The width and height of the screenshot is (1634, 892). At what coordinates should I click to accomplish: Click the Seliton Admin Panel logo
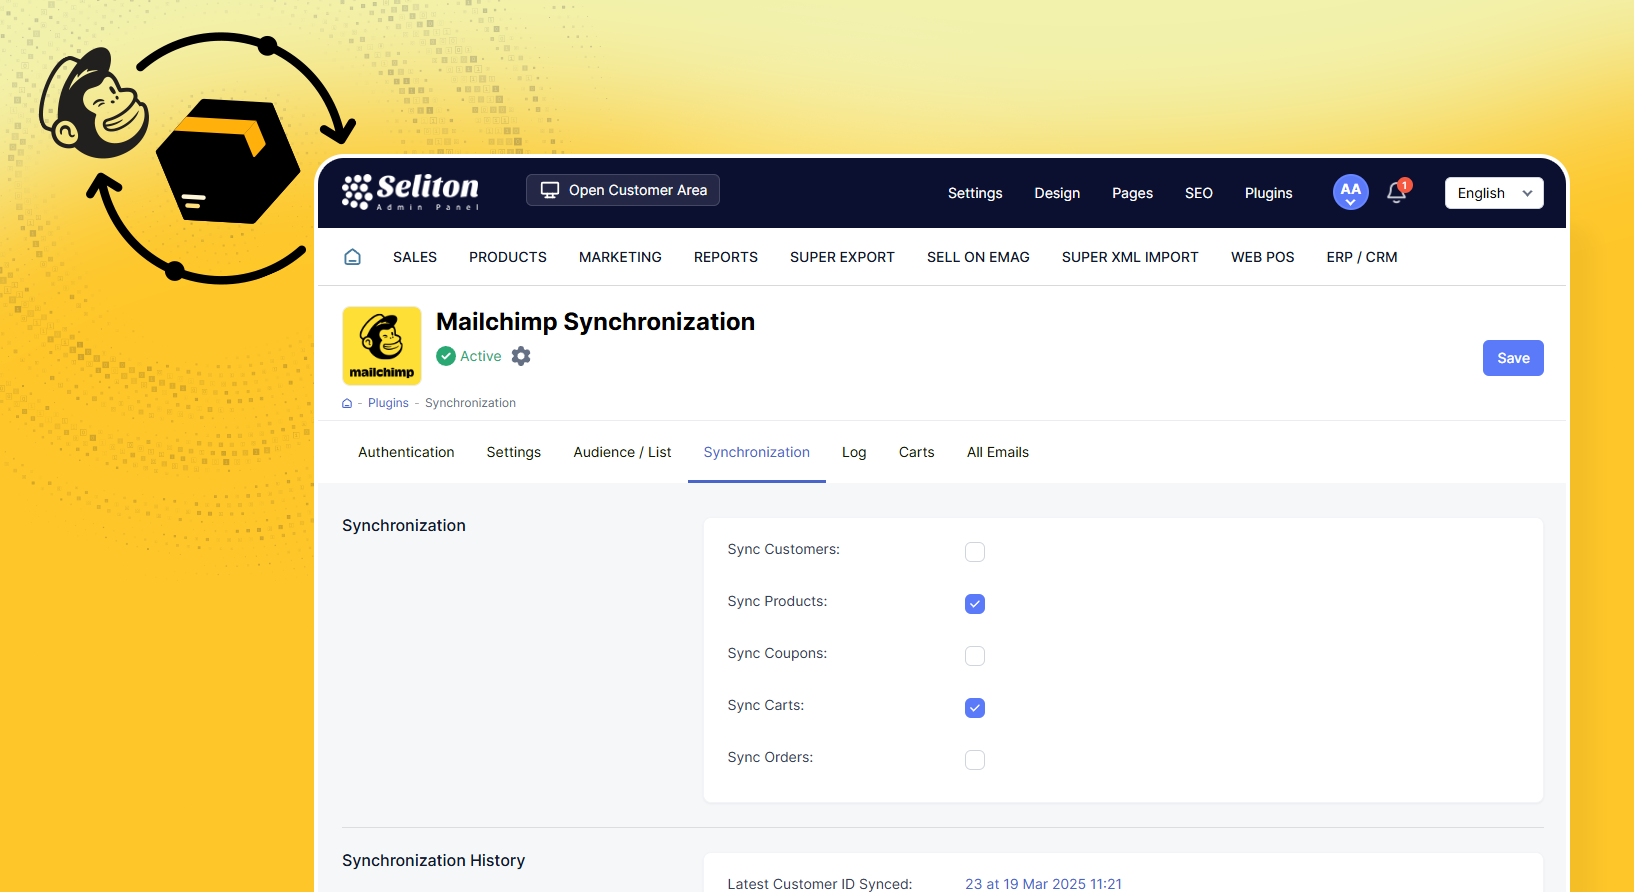click(411, 192)
